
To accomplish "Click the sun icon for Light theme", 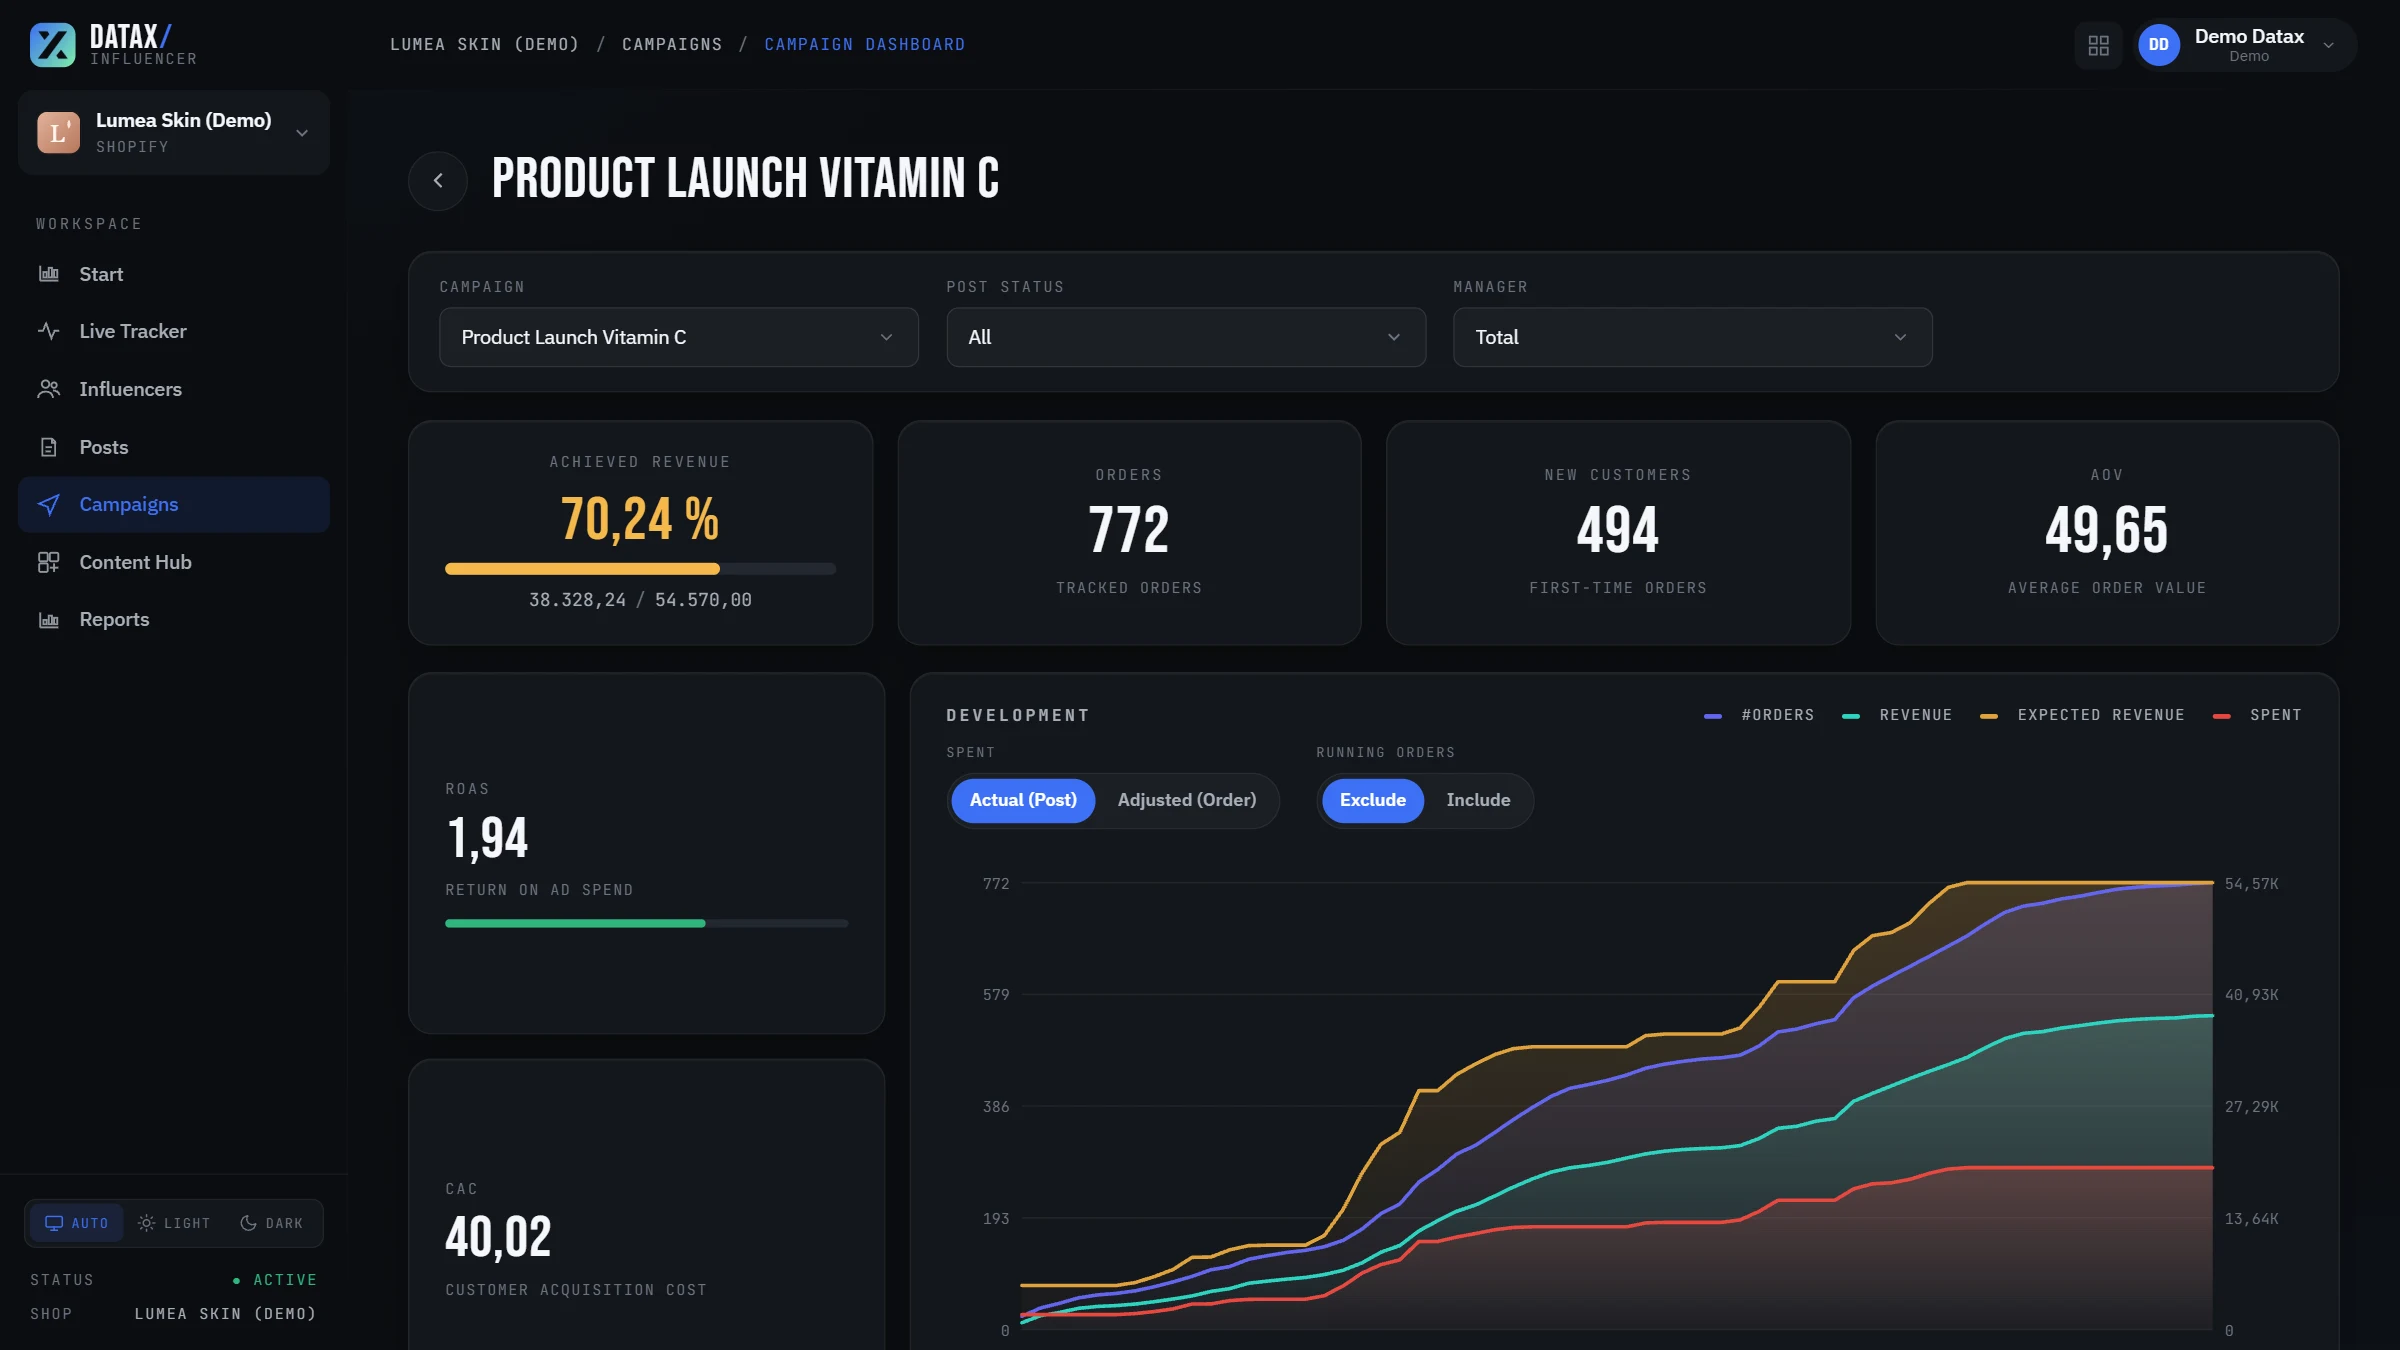I will (x=146, y=1223).
